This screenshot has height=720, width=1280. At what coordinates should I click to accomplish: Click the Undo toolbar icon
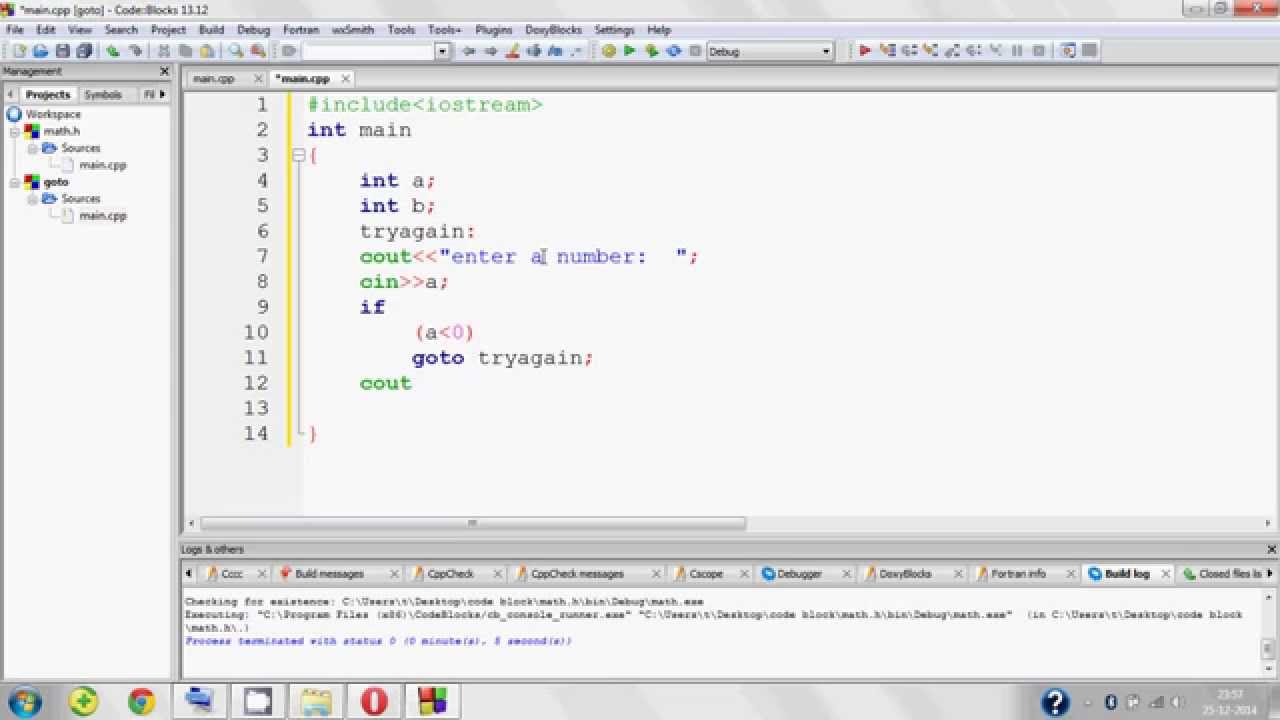click(113, 51)
